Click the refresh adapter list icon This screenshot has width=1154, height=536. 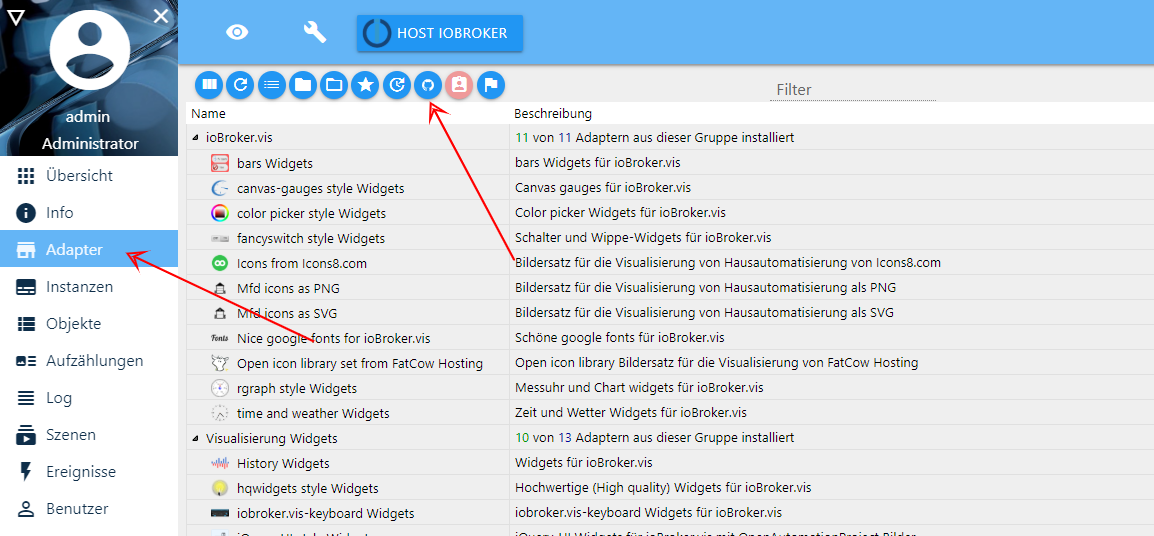tap(240, 85)
